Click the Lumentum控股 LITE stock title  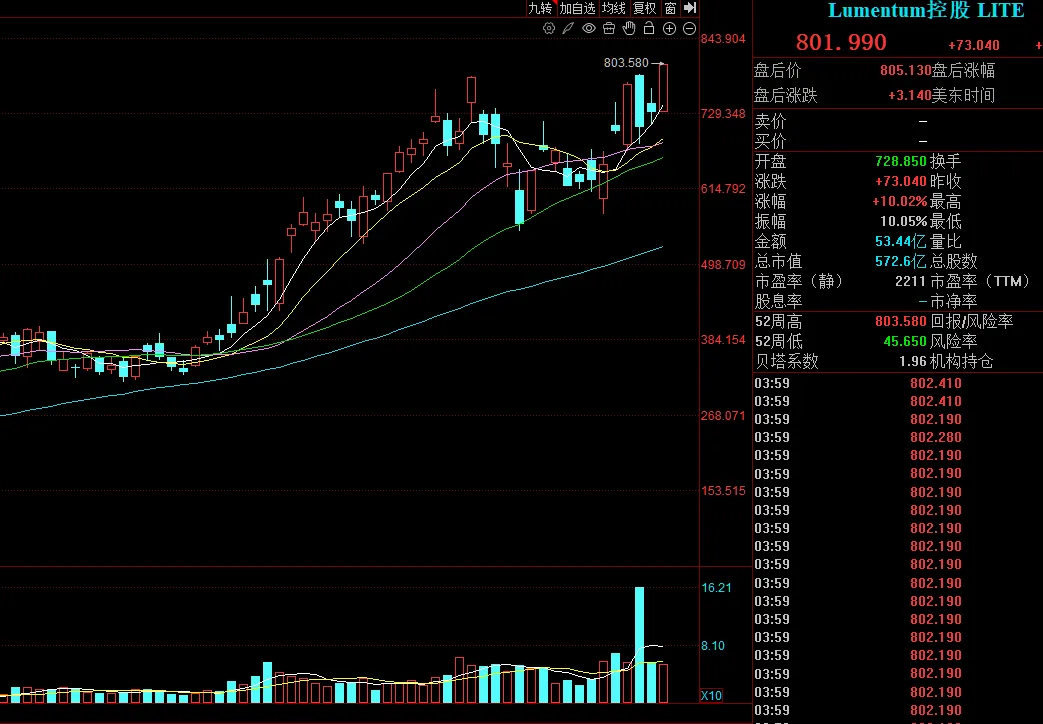point(926,10)
